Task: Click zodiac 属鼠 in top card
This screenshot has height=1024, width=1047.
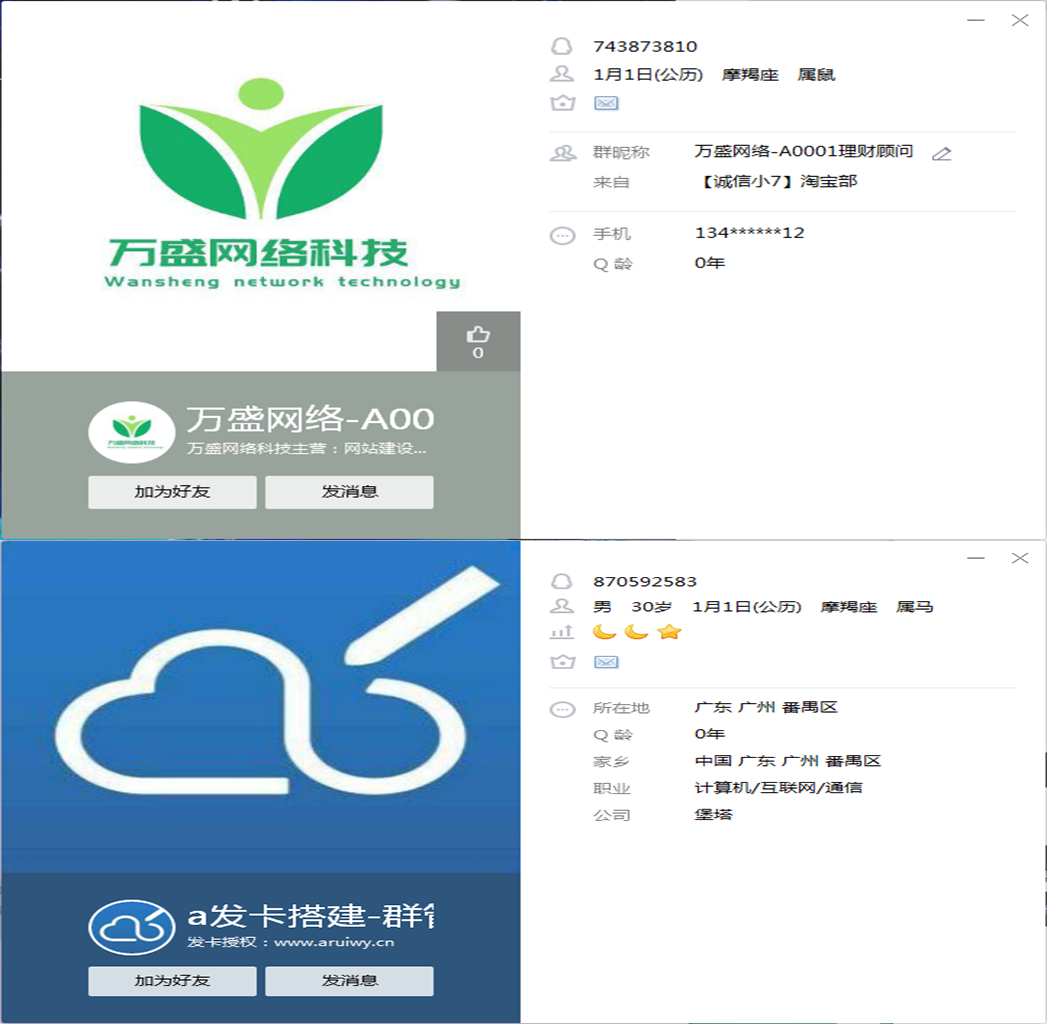Action: 816,74
